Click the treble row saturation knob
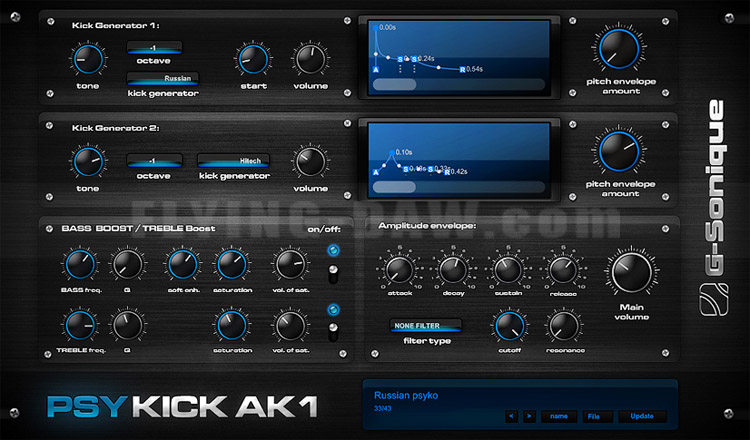The height and width of the screenshot is (440, 750). pos(232,325)
